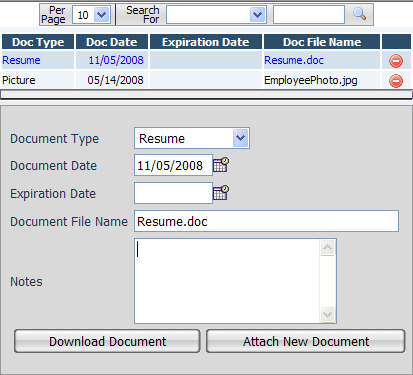413x375 pixels.
Task: Select the Picture row cell
Action: [x=38, y=80]
